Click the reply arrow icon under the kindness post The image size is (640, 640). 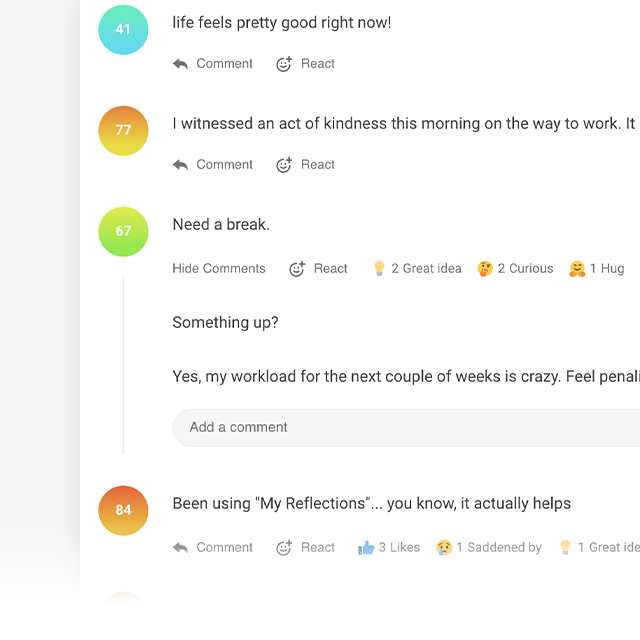coord(180,164)
